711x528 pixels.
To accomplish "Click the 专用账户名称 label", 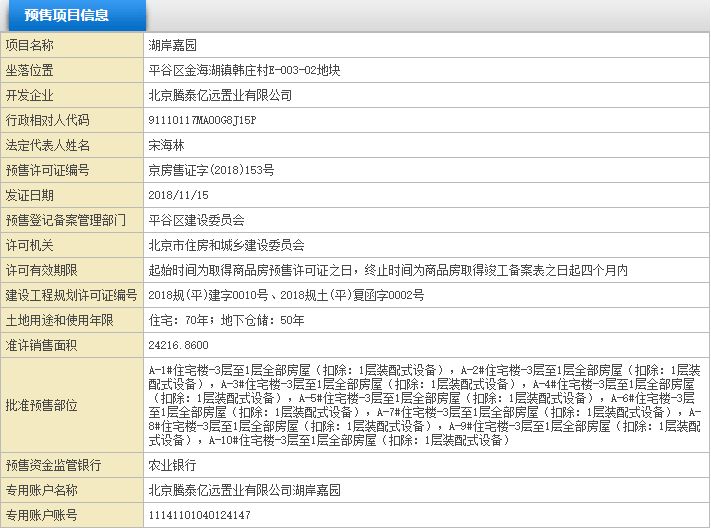I will (41, 490).
